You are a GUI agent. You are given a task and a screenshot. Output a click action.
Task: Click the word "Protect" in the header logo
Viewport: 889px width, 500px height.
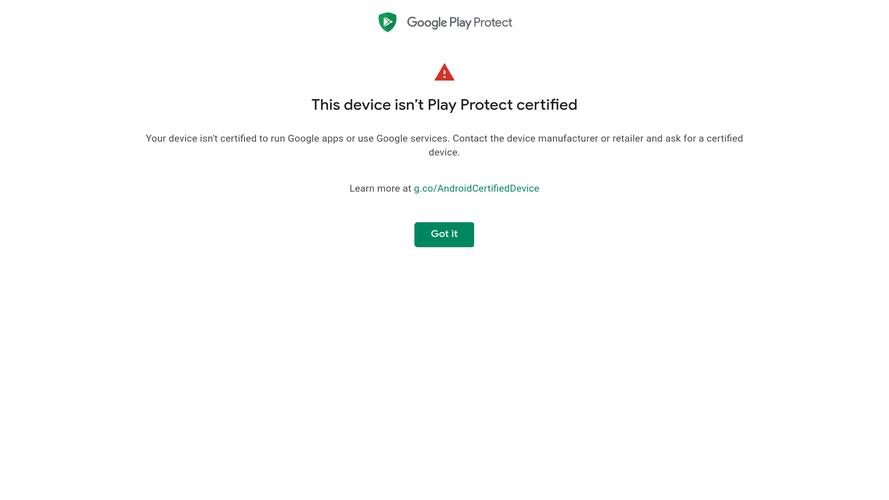click(x=494, y=22)
